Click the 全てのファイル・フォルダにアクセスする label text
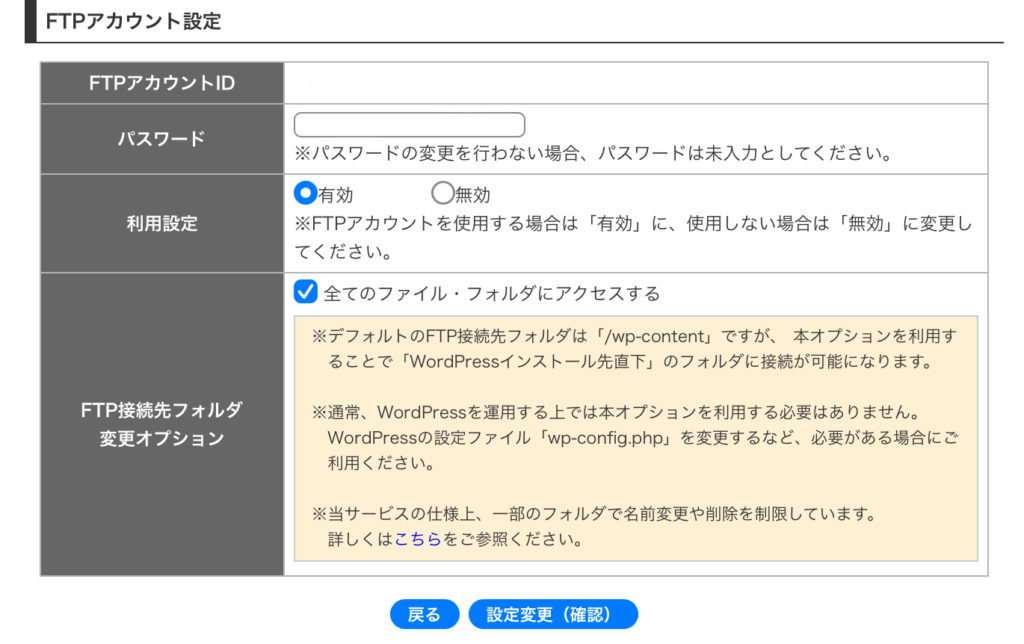Viewport: 1024px width, 644px height. (x=492, y=294)
